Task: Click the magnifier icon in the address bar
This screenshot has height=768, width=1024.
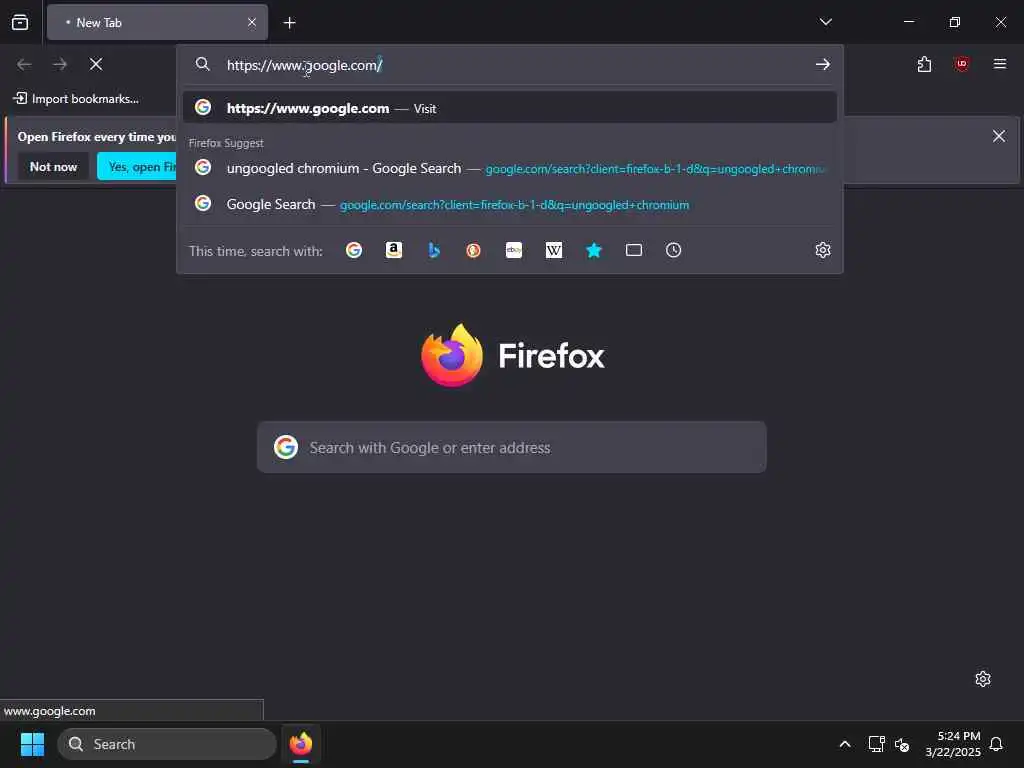Action: coord(202,64)
